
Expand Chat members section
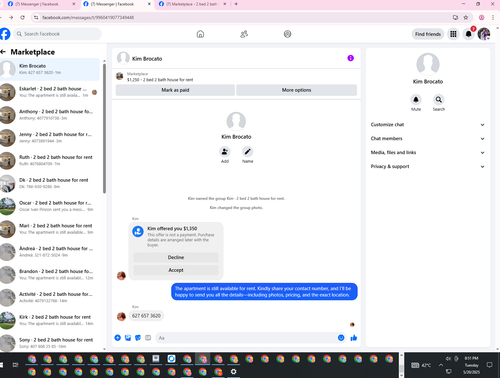click(x=428, y=139)
